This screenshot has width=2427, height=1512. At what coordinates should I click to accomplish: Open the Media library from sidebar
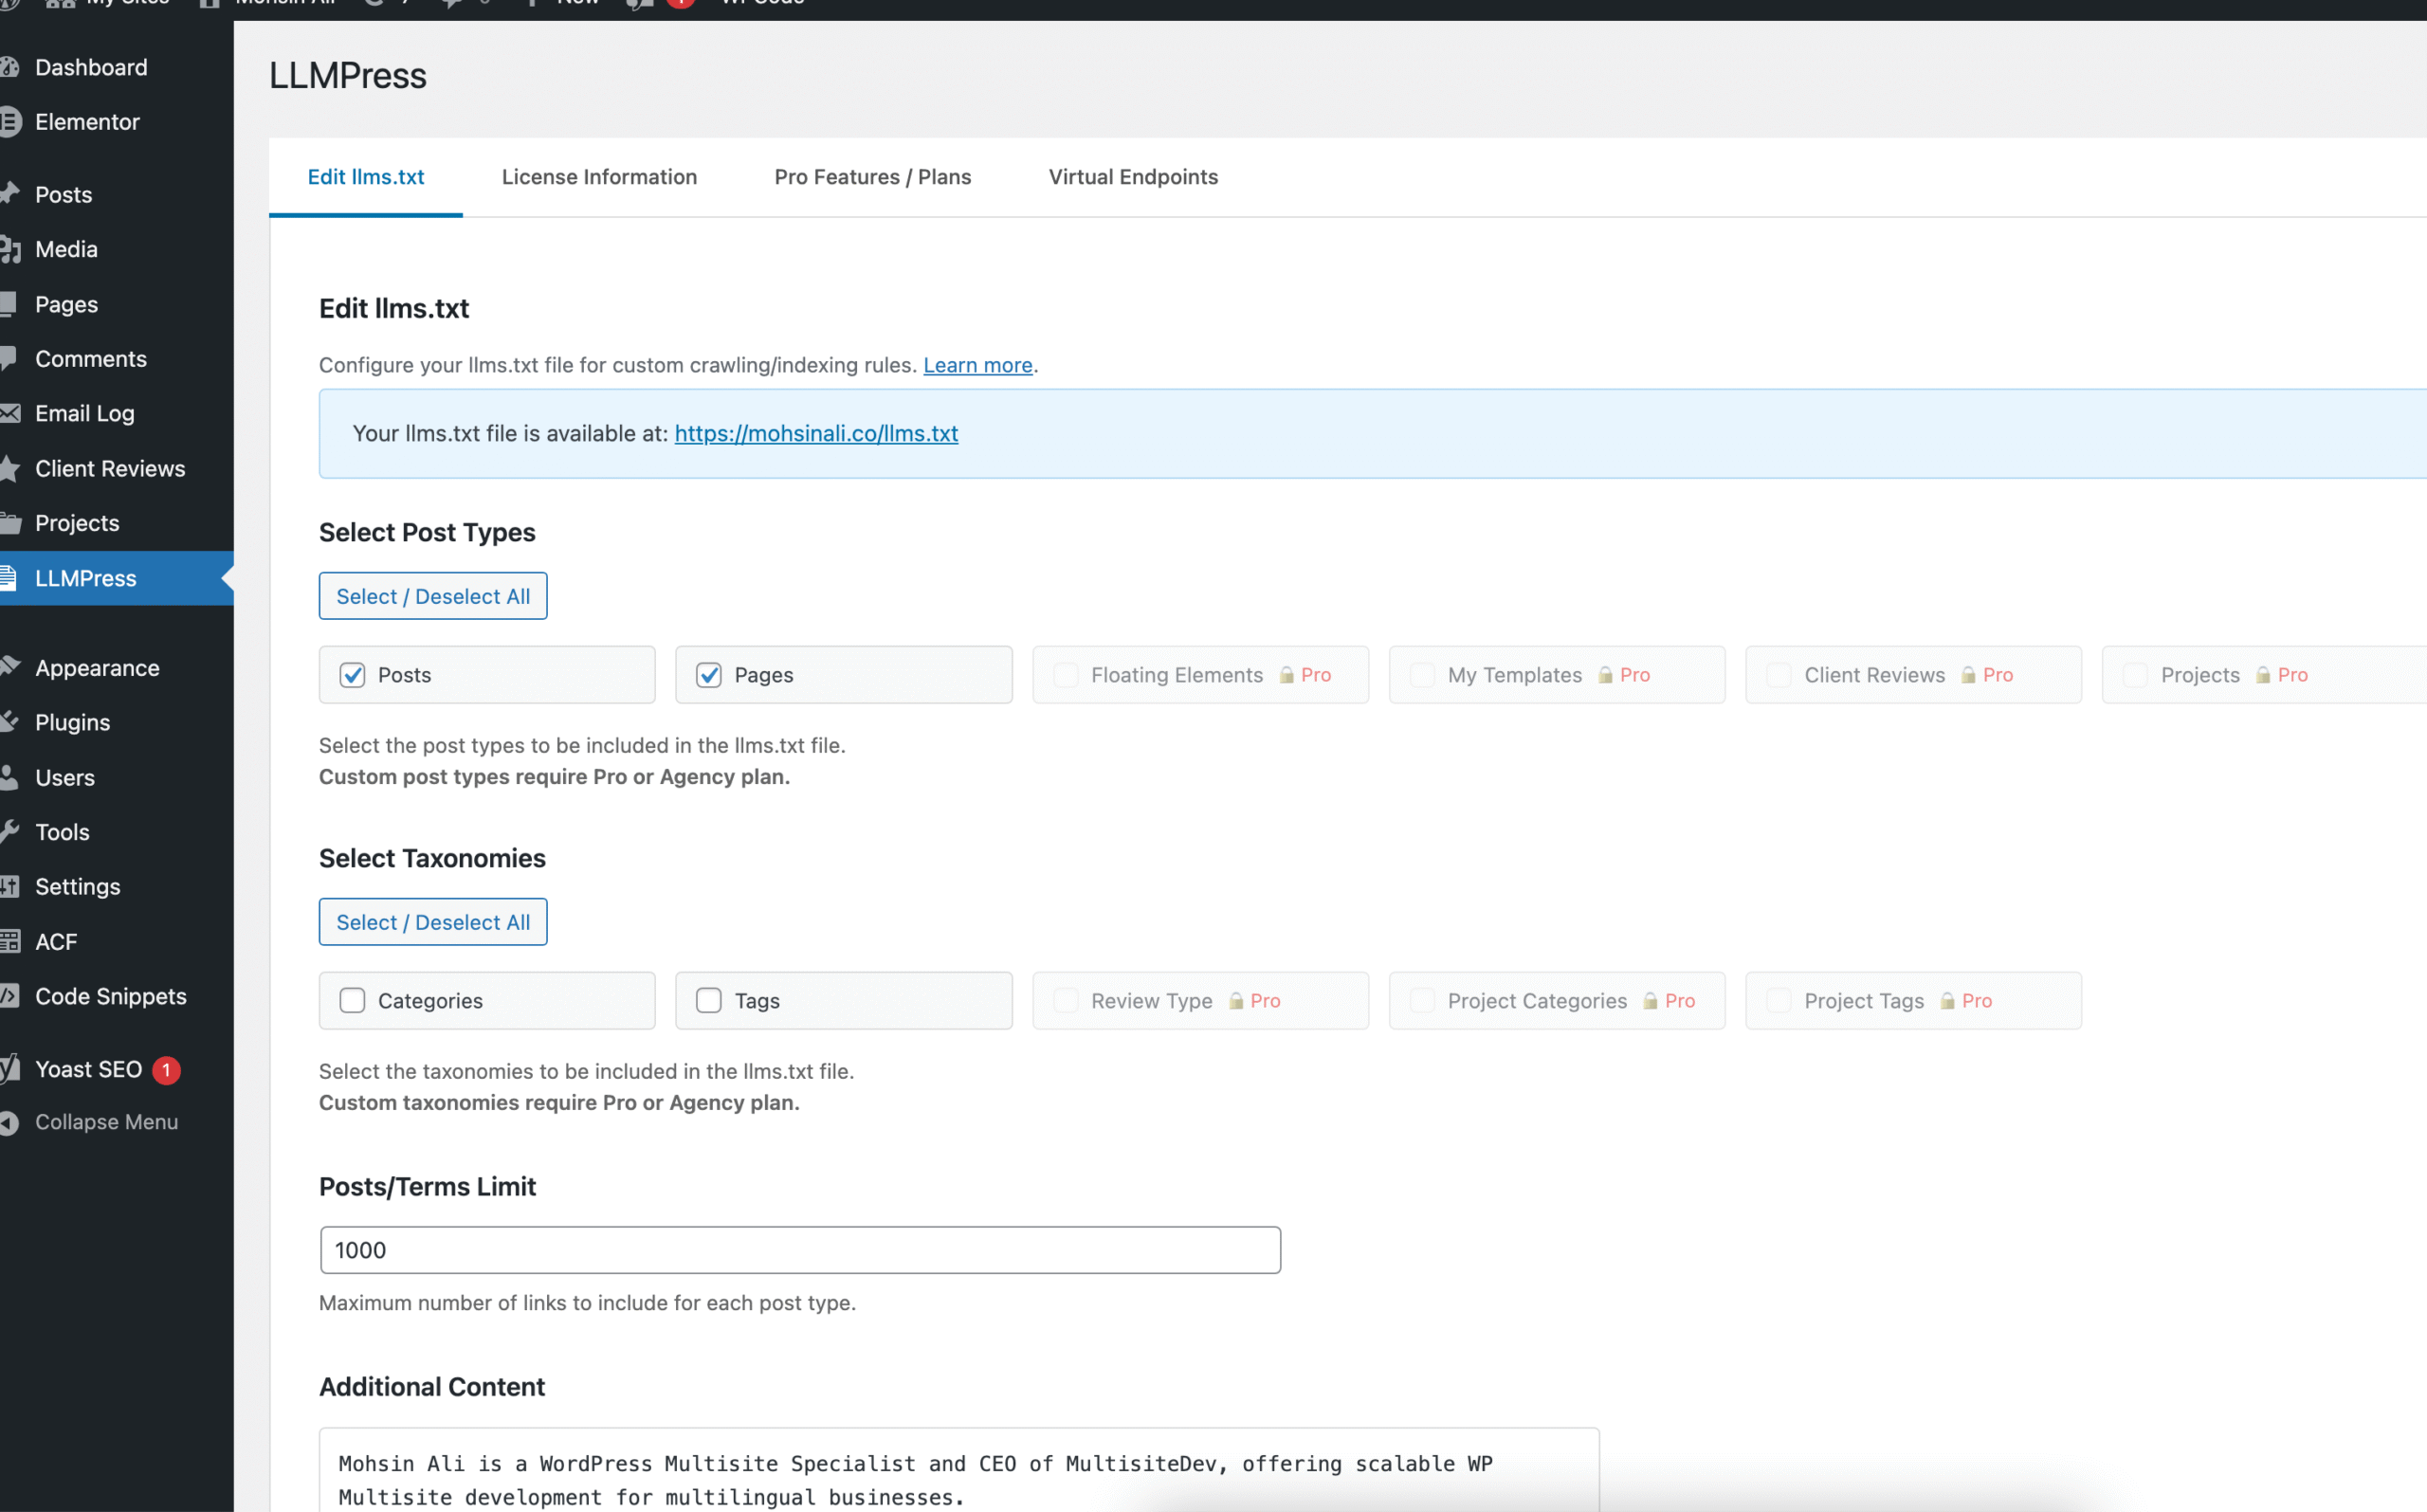(66, 249)
